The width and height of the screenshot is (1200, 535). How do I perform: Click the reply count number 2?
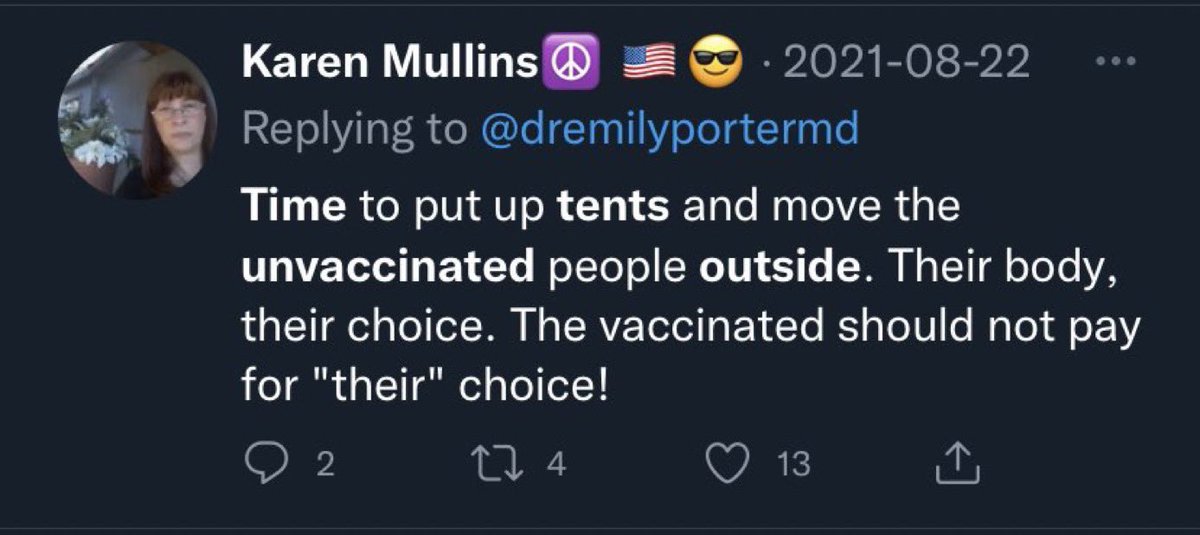click(x=323, y=464)
